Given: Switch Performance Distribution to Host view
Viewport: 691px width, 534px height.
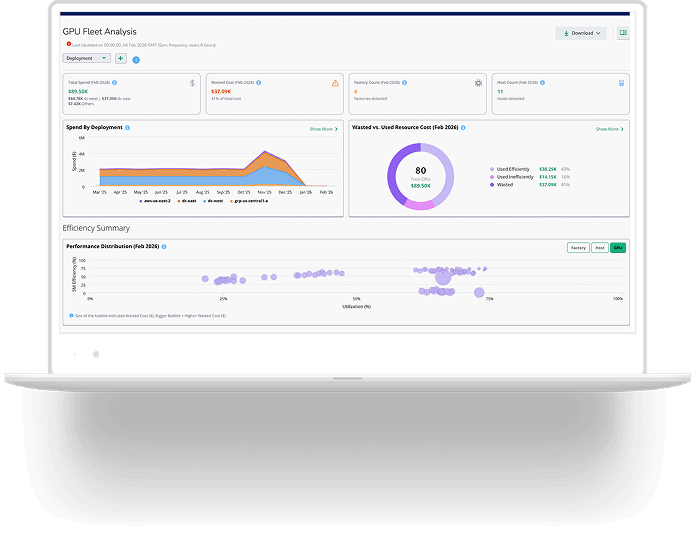Looking at the screenshot, I should pyautogui.click(x=600, y=248).
